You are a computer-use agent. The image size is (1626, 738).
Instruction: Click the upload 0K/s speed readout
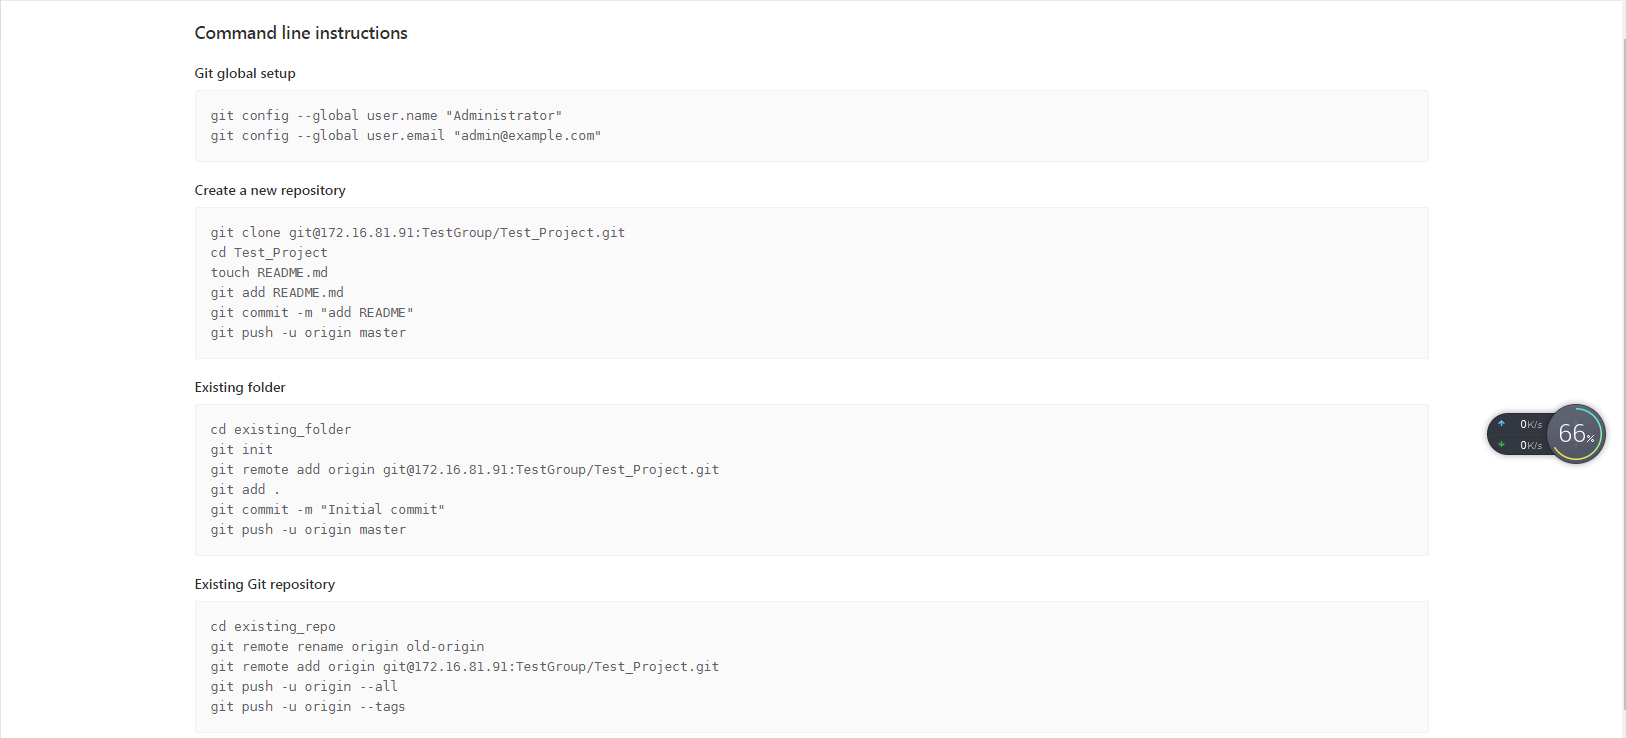pos(1531,424)
